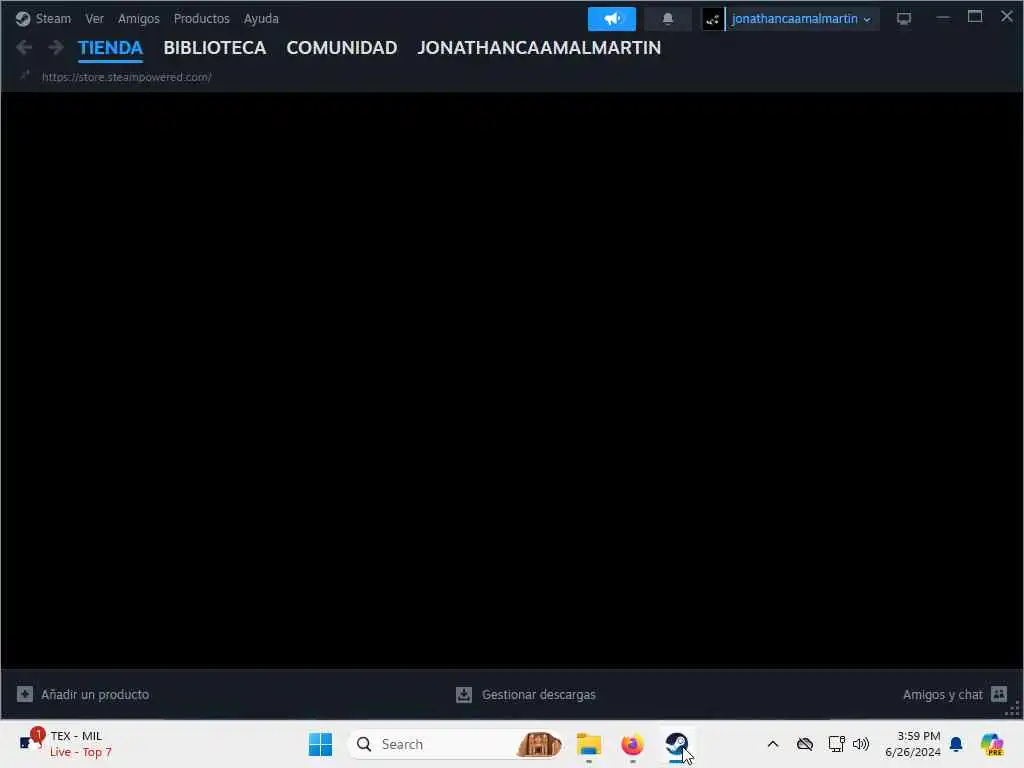The height and width of the screenshot is (768, 1024).
Task: Click the resize grip at the Steam window corner
Action: point(1014,710)
